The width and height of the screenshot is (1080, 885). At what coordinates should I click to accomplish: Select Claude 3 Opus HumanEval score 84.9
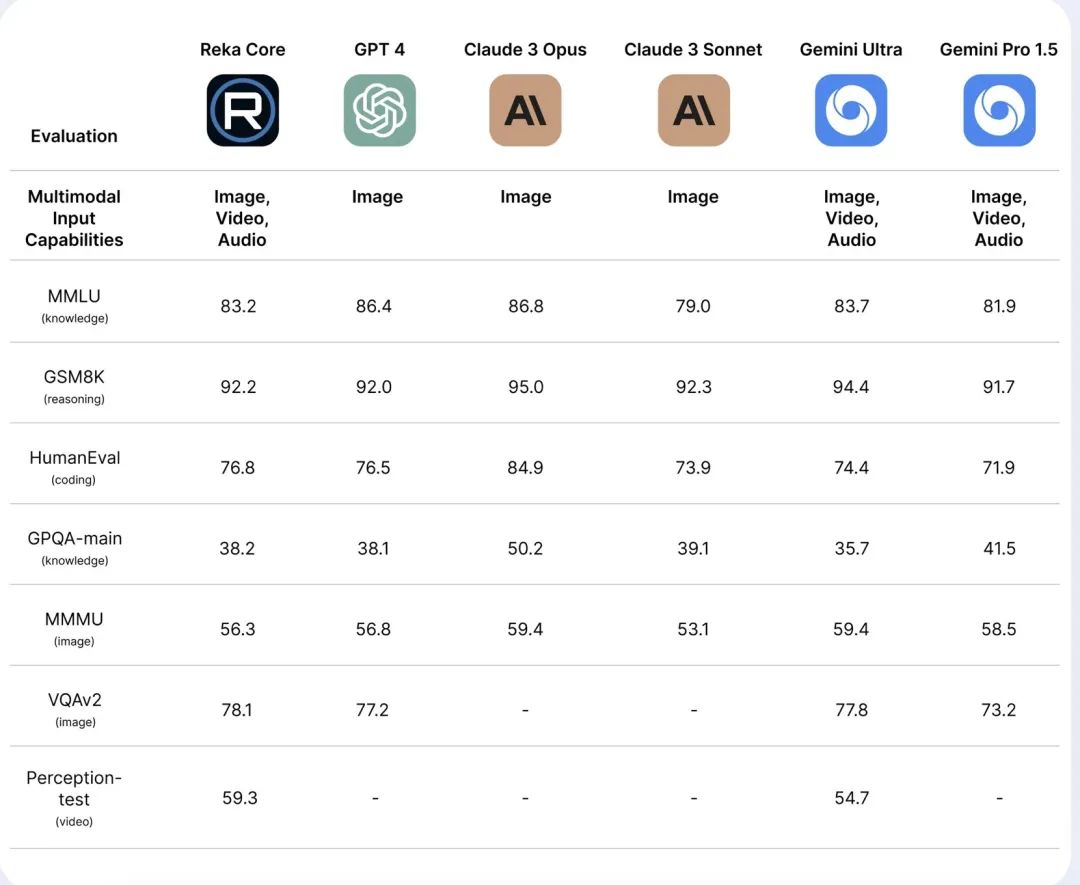(x=526, y=468)
